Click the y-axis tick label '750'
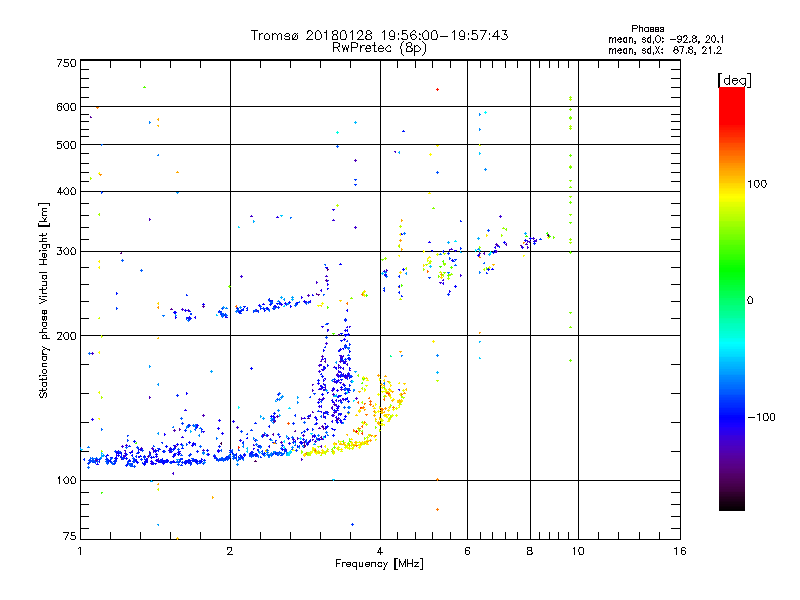This screenshot has height=600, width=800. 66,63
